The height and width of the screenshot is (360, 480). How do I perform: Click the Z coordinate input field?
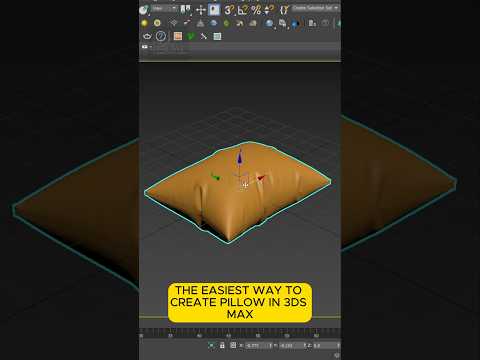point(325,346)
